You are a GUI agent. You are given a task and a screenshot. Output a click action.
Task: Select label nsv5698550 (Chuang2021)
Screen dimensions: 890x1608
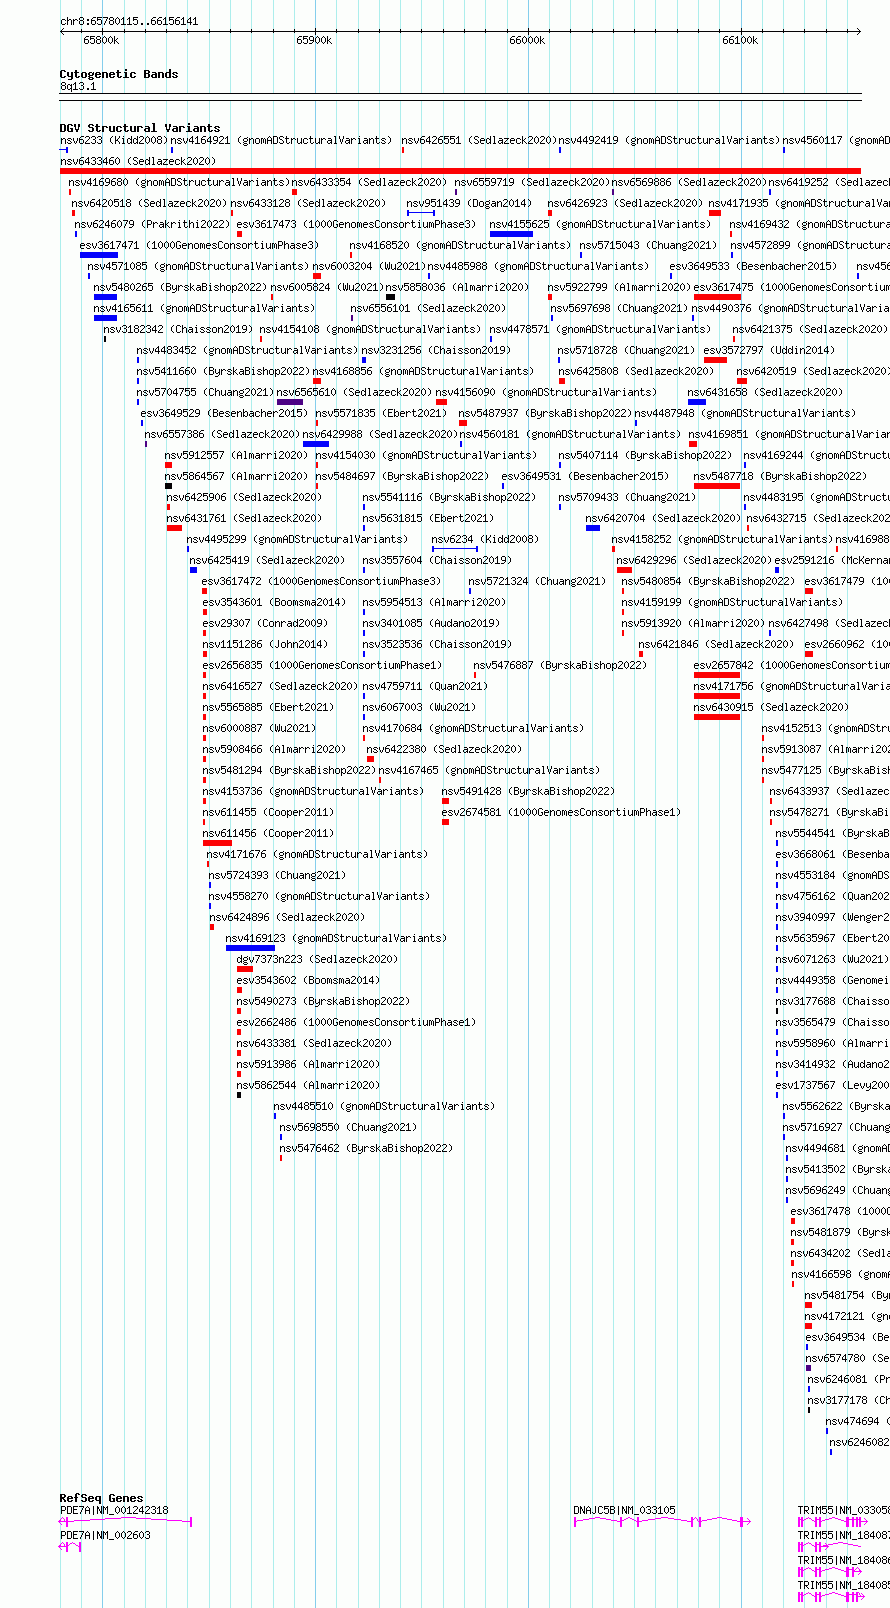pos(348,1127)
